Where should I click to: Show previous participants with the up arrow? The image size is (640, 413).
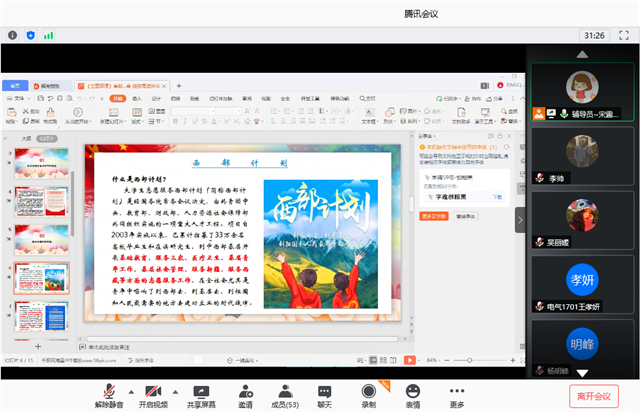click(x=582, y=54)
